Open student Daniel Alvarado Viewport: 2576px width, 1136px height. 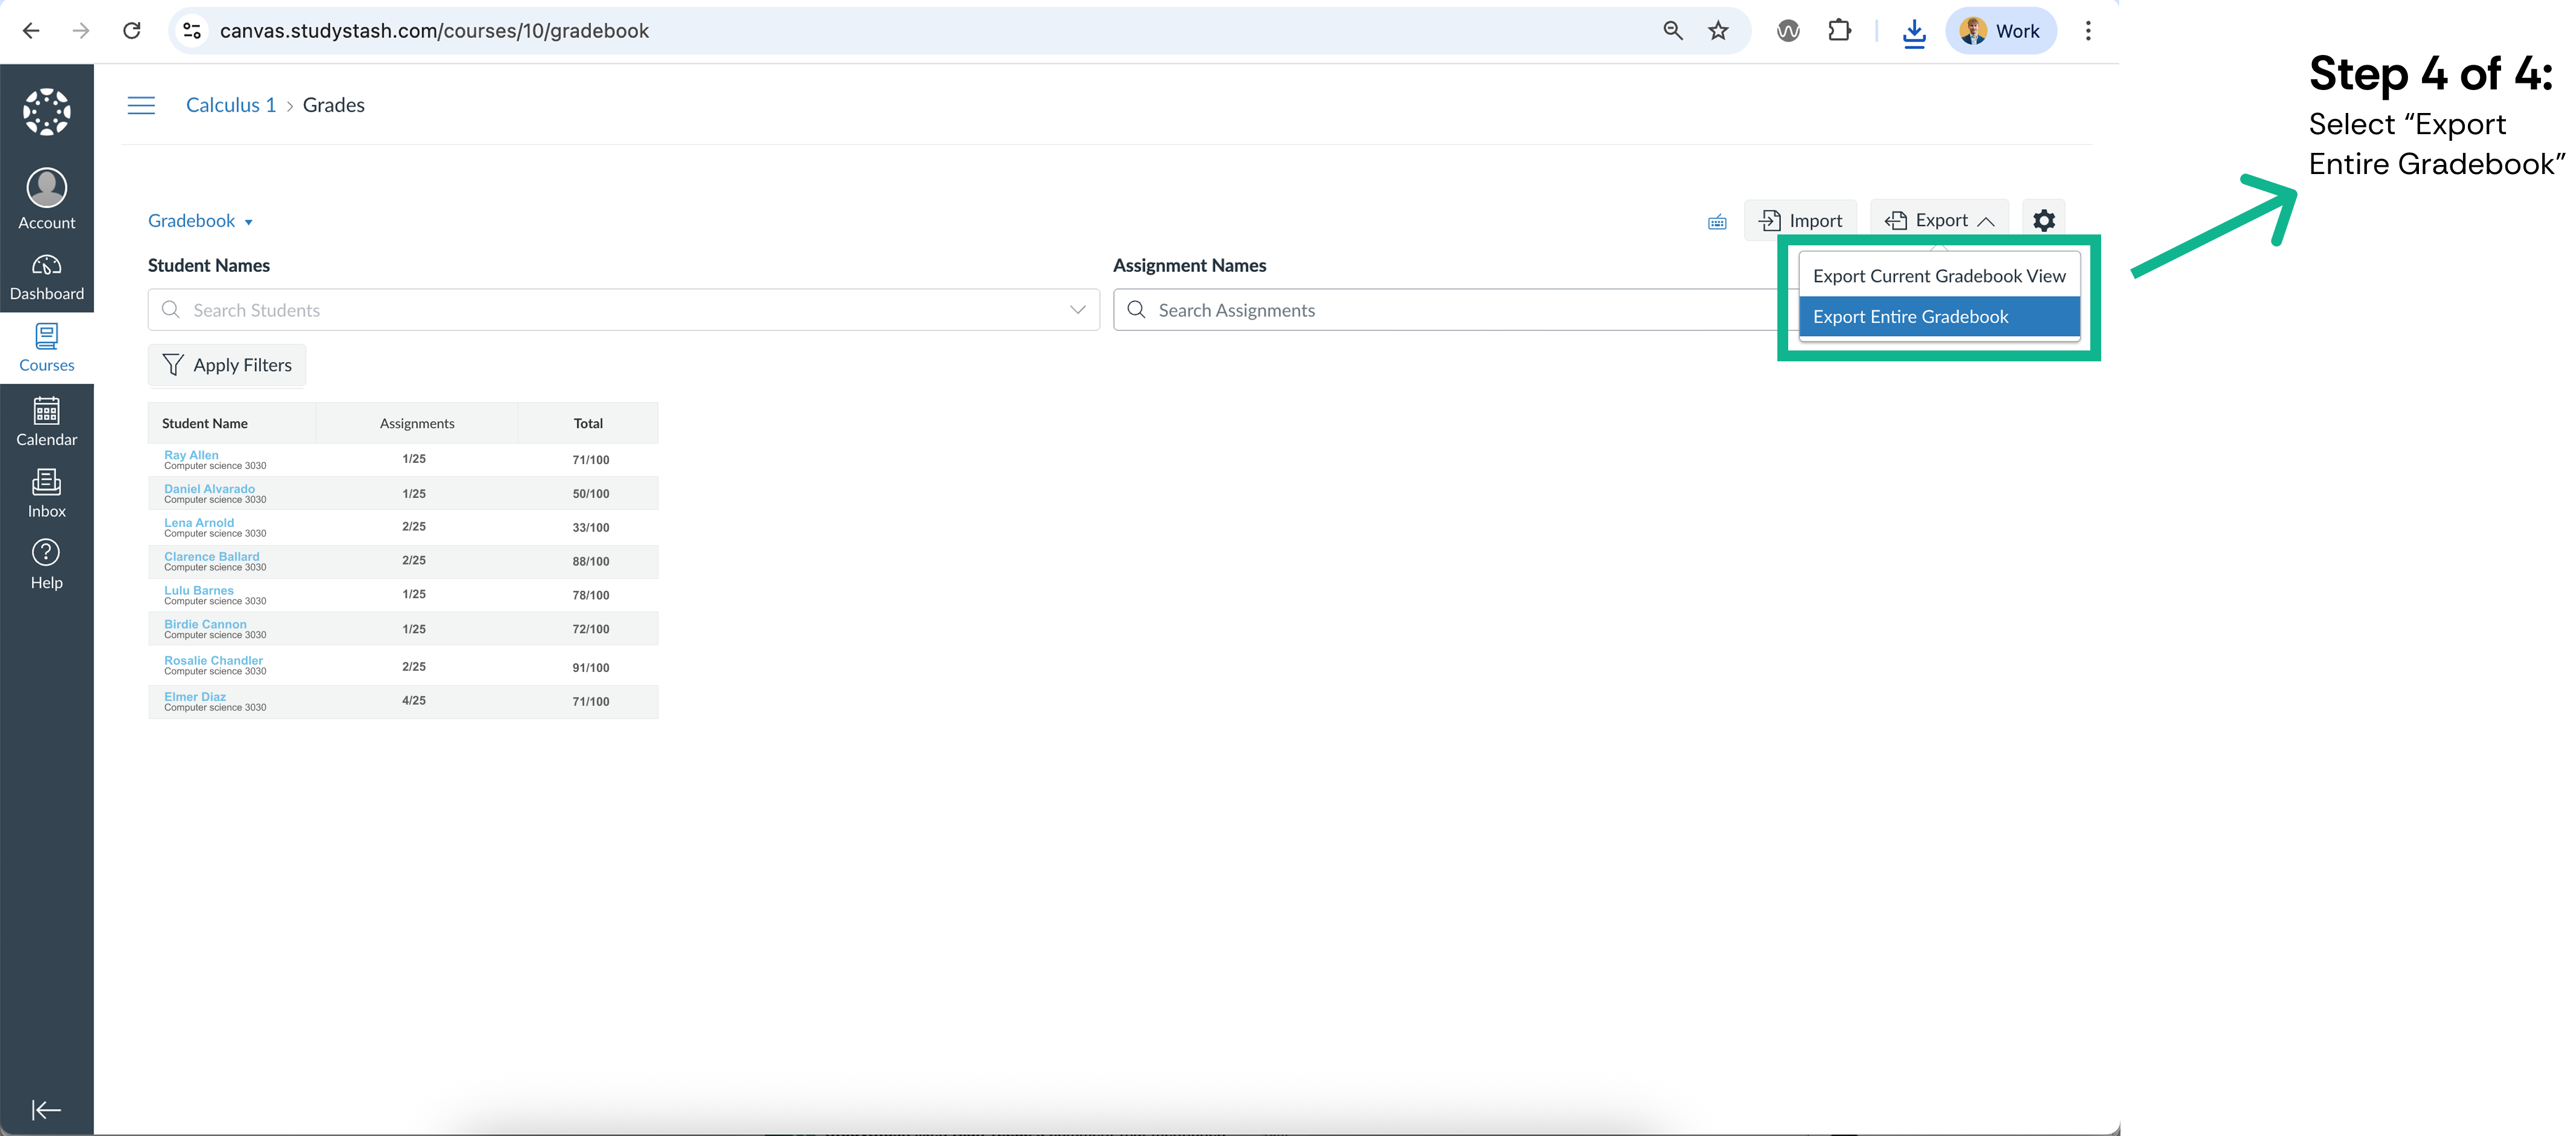209,489
